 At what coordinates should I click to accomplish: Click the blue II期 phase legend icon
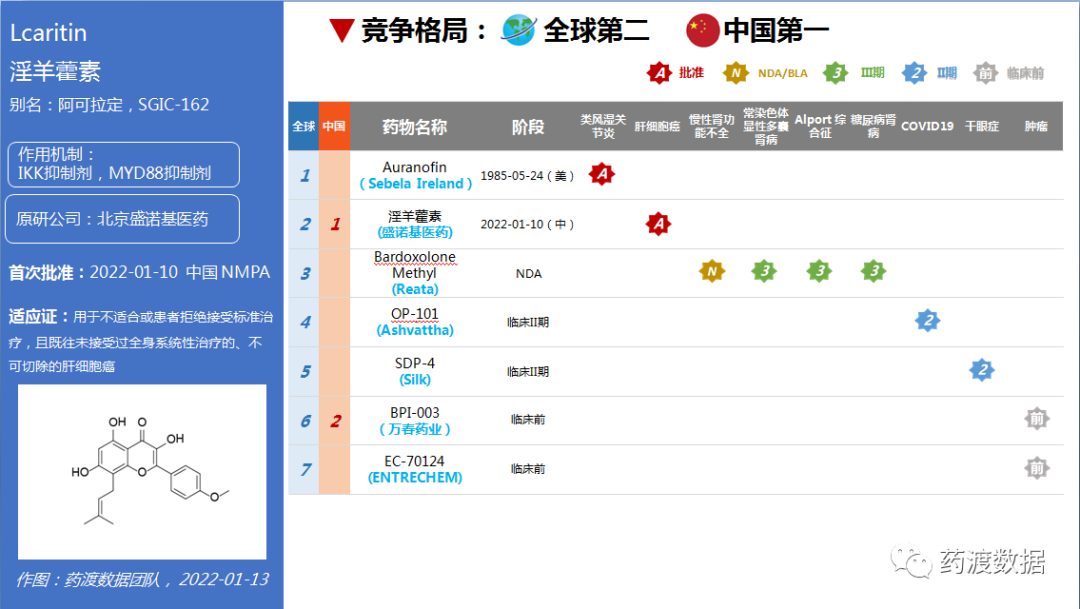(x=916, y=73)
